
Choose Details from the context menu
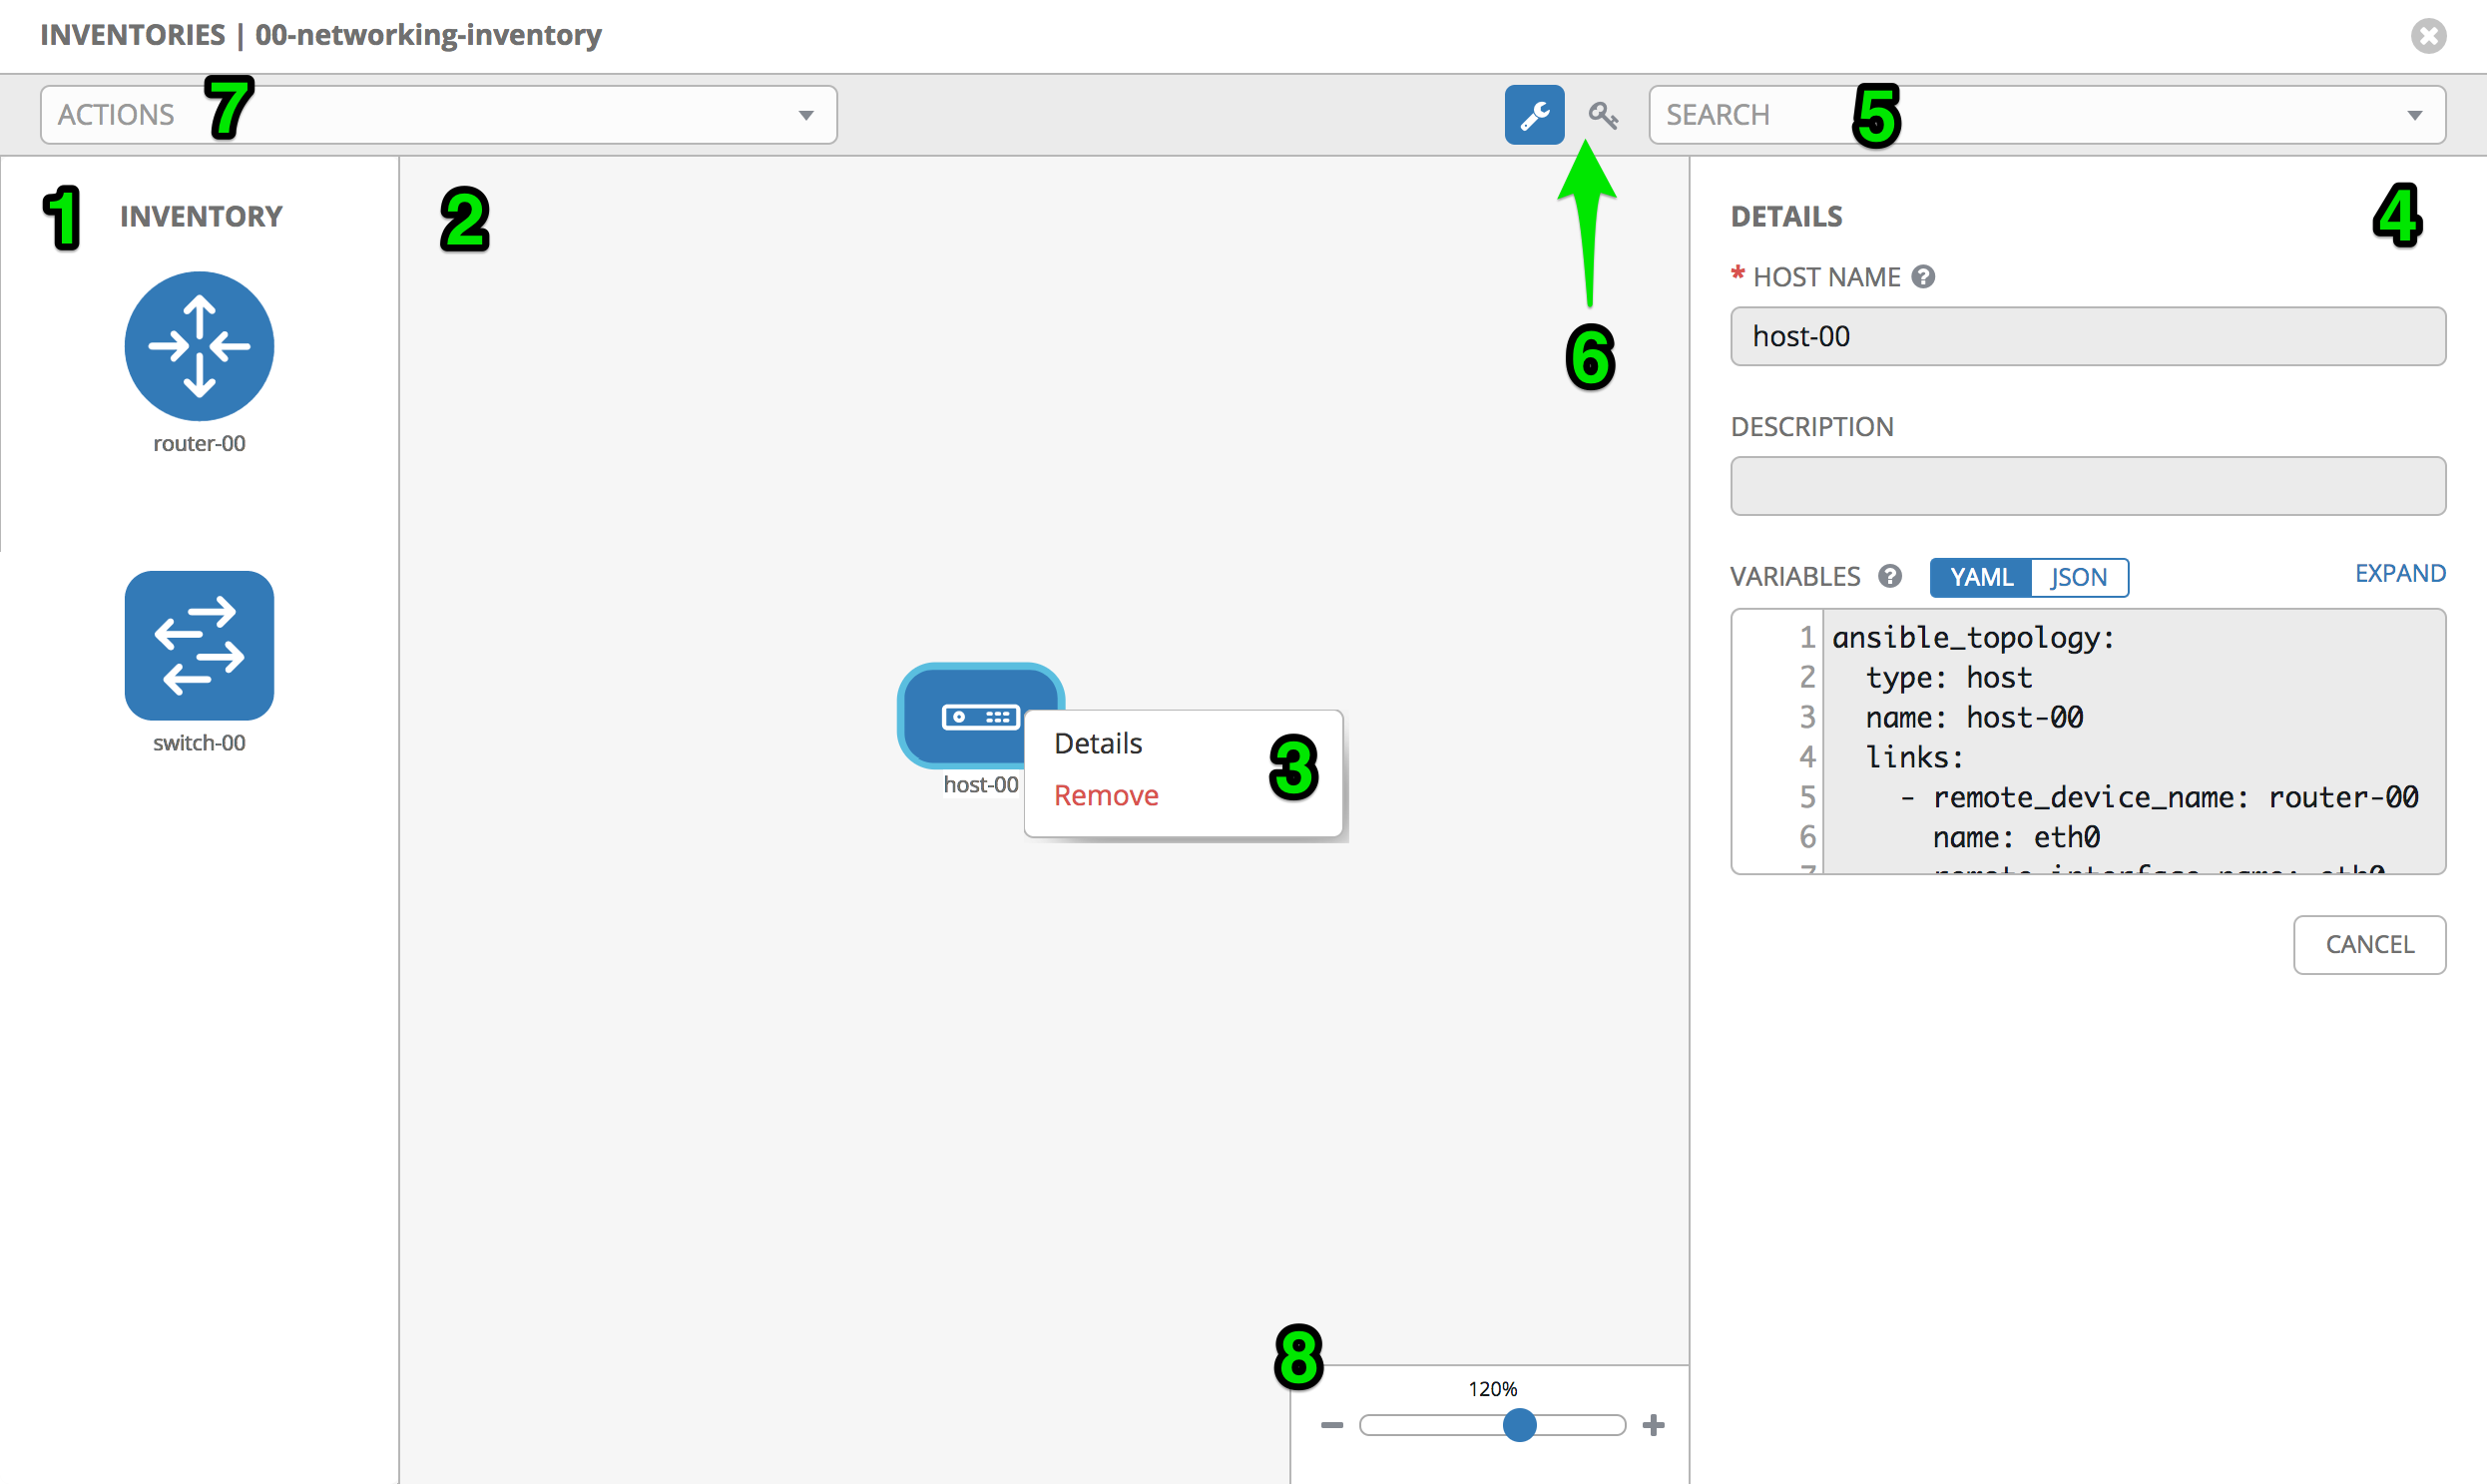[1098, 743]
